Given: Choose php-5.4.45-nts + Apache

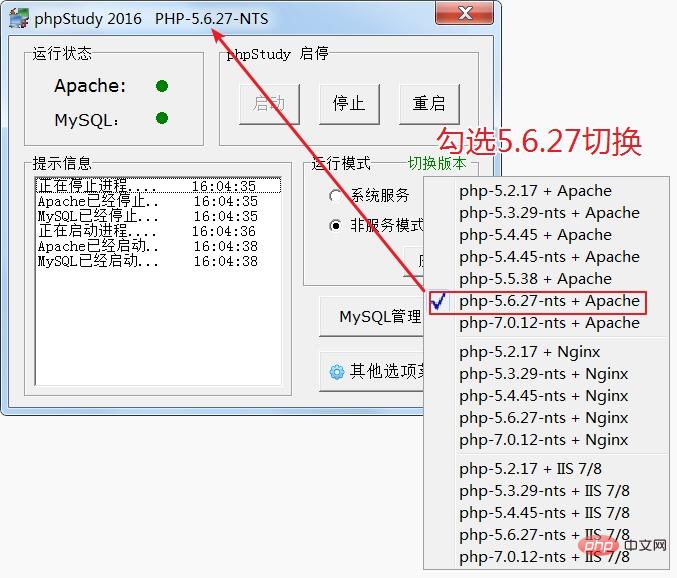Looking at the screenshot, I should [549, 257].
